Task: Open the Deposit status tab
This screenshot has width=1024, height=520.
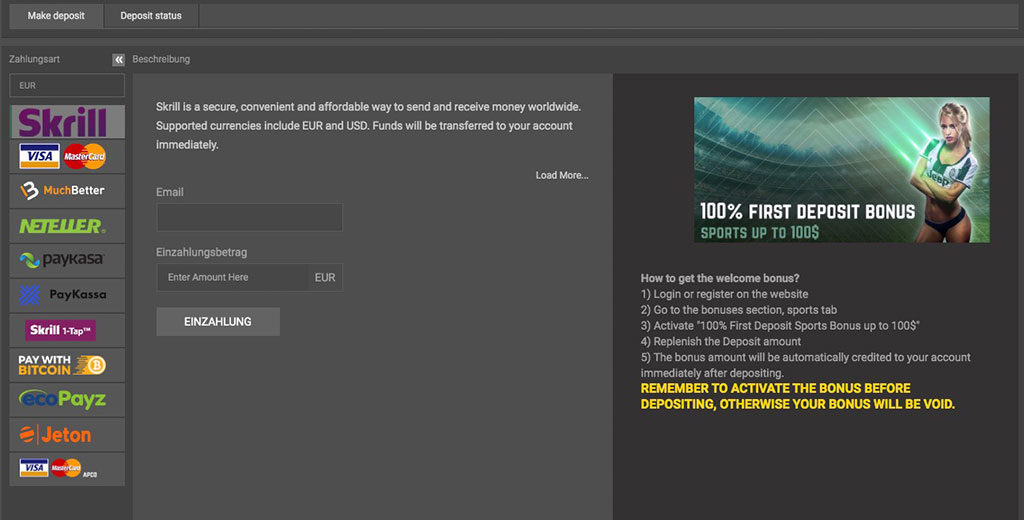Action: click(x=151, y=16)
